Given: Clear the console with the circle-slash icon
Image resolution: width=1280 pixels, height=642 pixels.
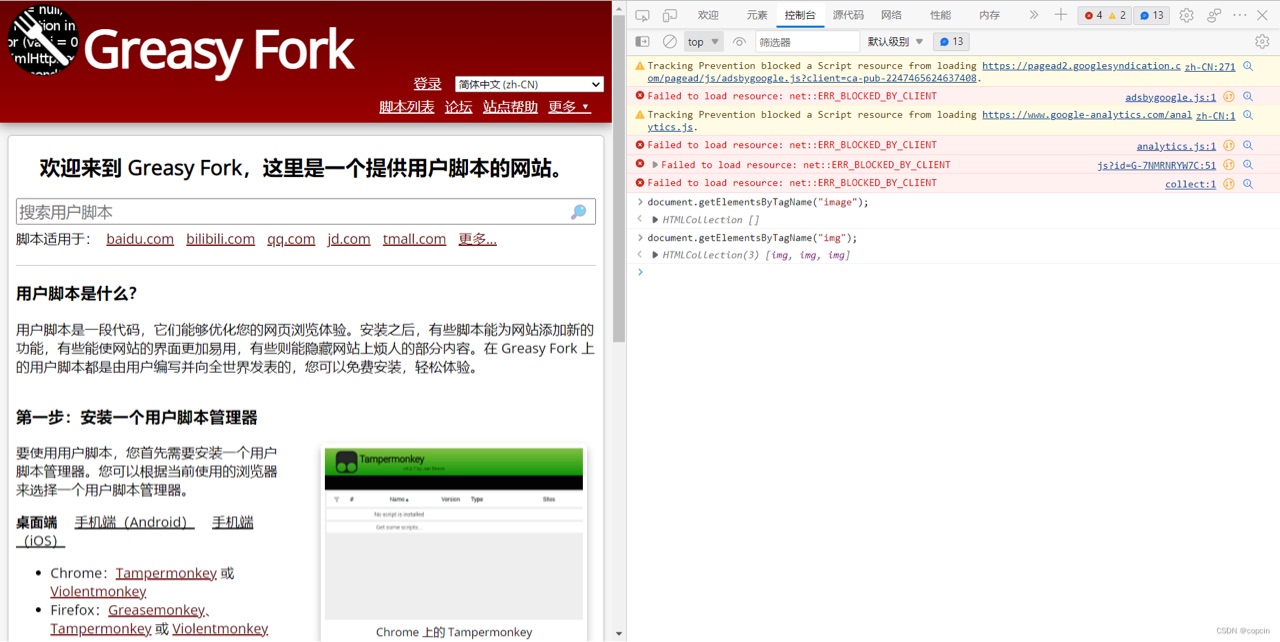Looking at the screenshot, I should coord(669,42).
